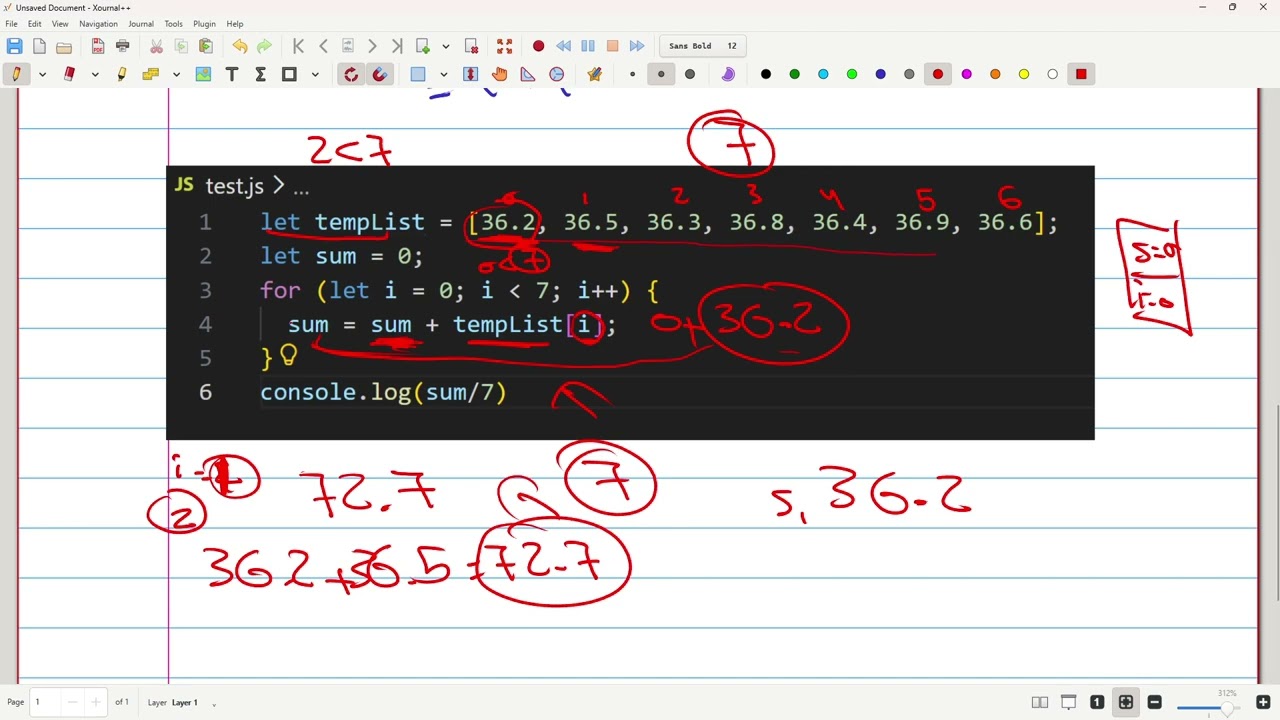This screenshot has width=1280, height=720.
Task: Choose the Hand pan tool
Action: point(499,74)
